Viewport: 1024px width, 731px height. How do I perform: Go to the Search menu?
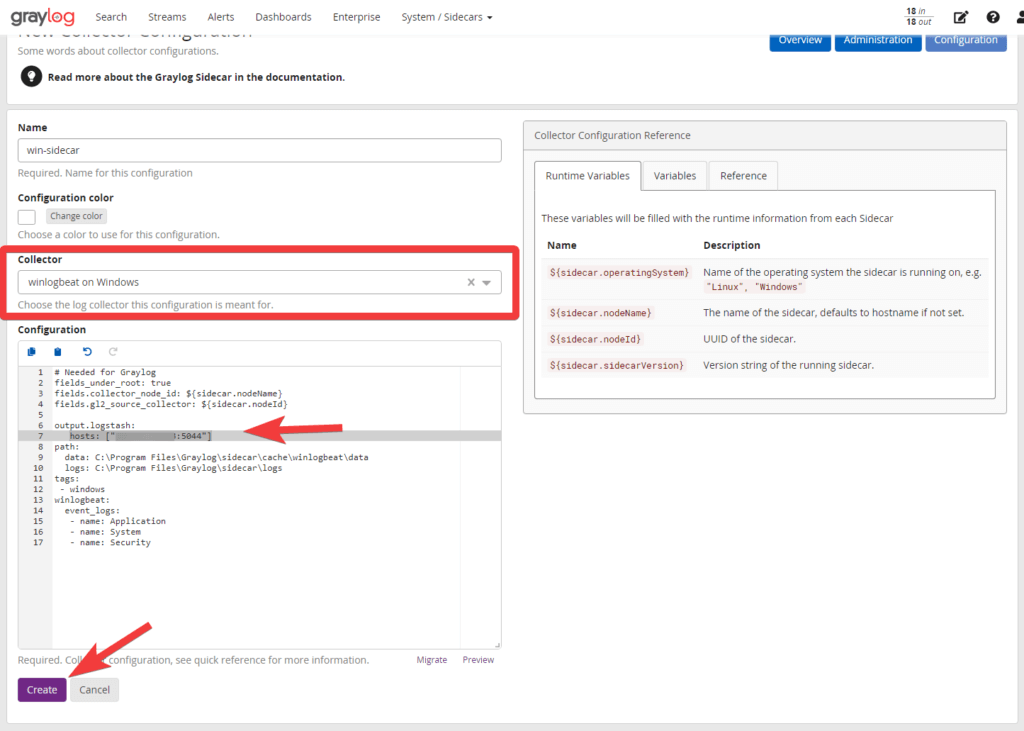(111, 17)
